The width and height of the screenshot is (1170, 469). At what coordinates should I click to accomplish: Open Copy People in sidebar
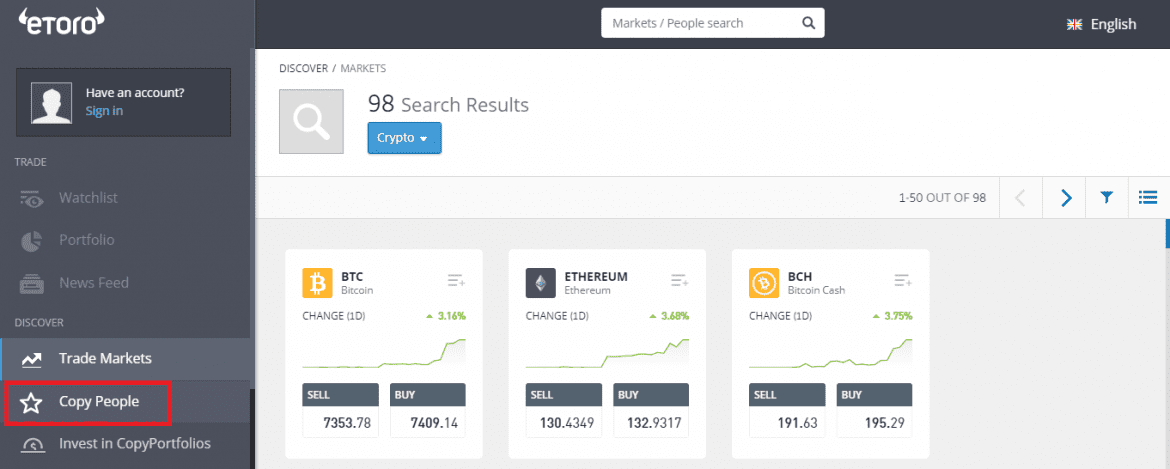pyautogui.click(x=98, y=402)
